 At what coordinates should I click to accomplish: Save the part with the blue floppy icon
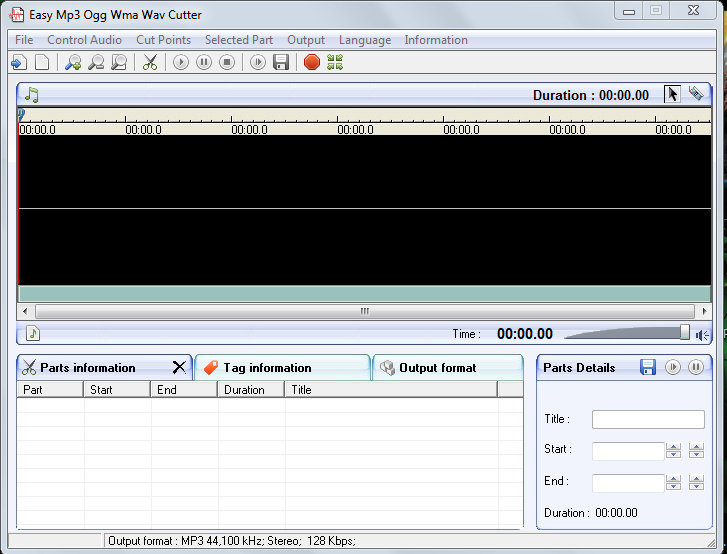coord(648,367)
